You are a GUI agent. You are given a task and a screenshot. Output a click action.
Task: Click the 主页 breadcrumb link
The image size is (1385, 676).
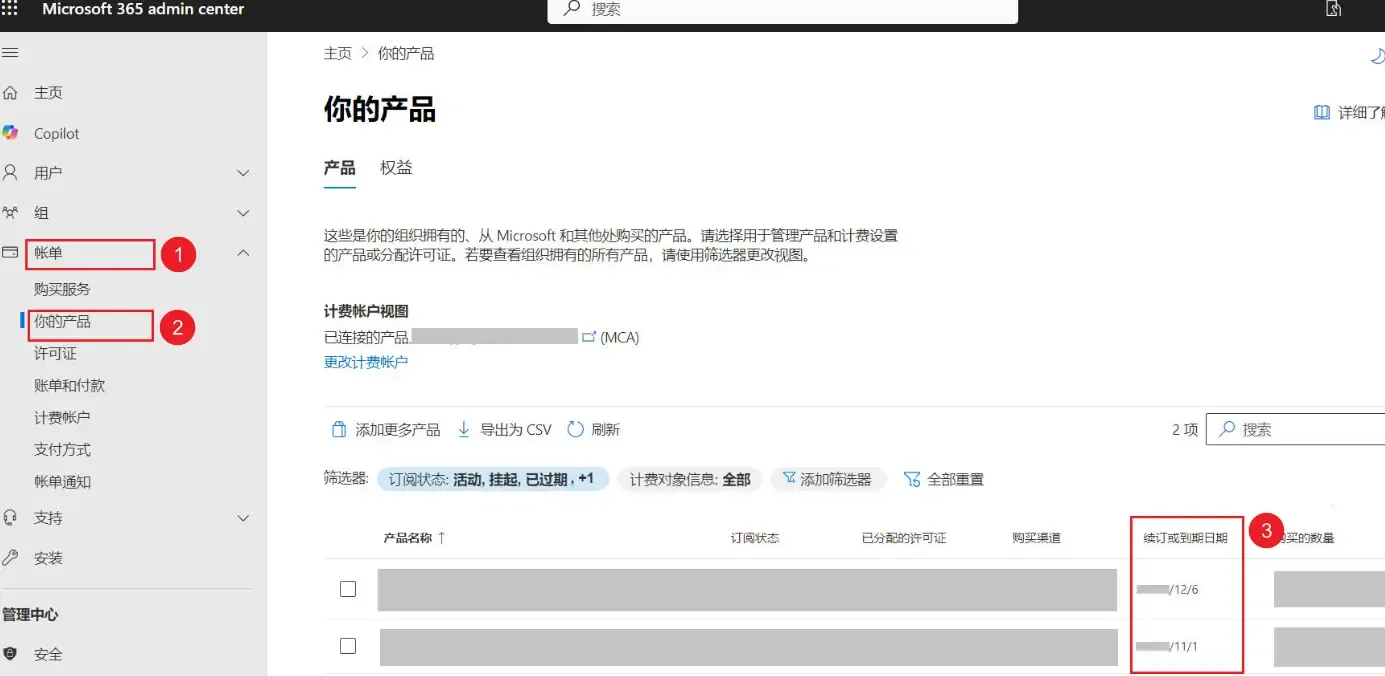338,53
